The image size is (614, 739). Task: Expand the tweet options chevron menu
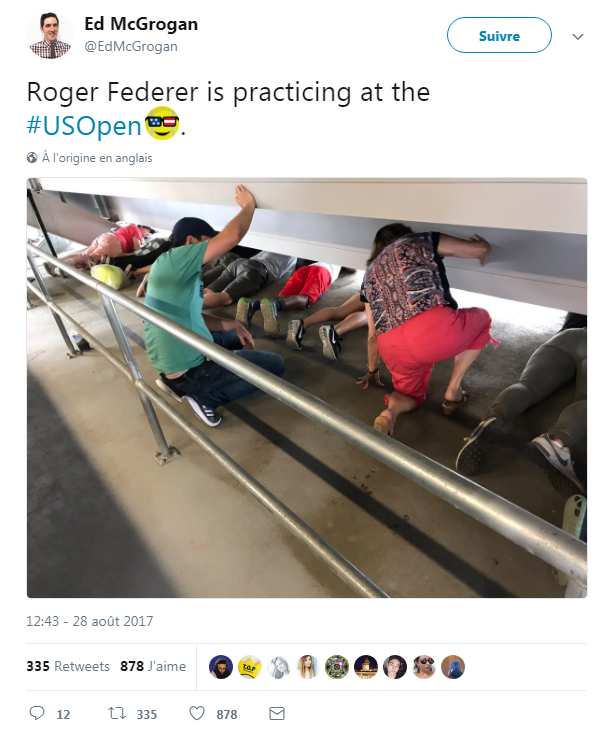(578, 36)
